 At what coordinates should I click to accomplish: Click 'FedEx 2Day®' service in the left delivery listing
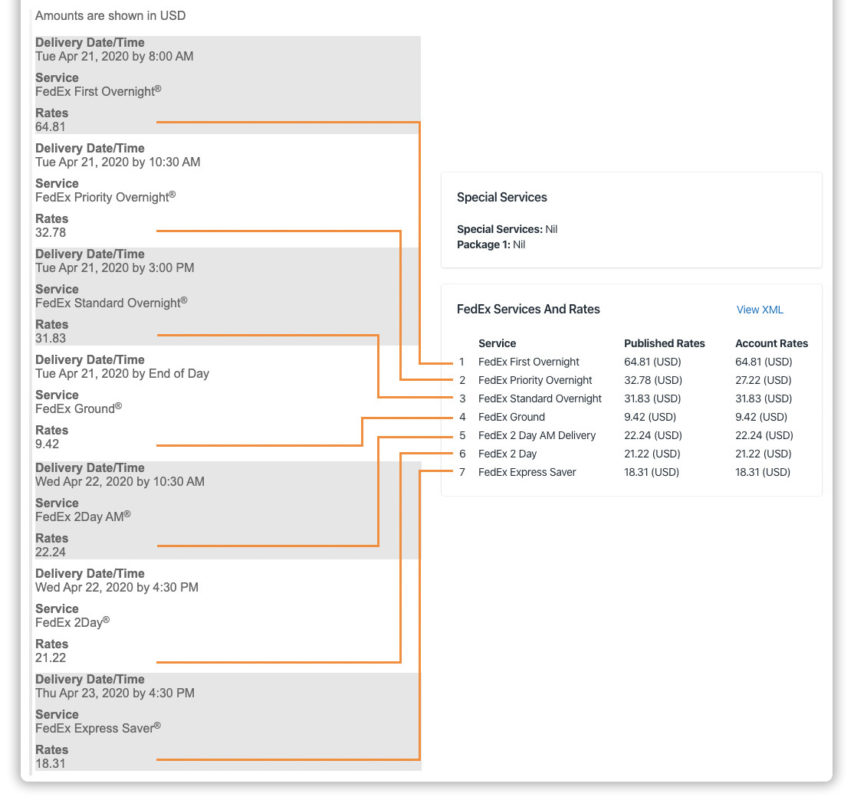coord(72,622)
